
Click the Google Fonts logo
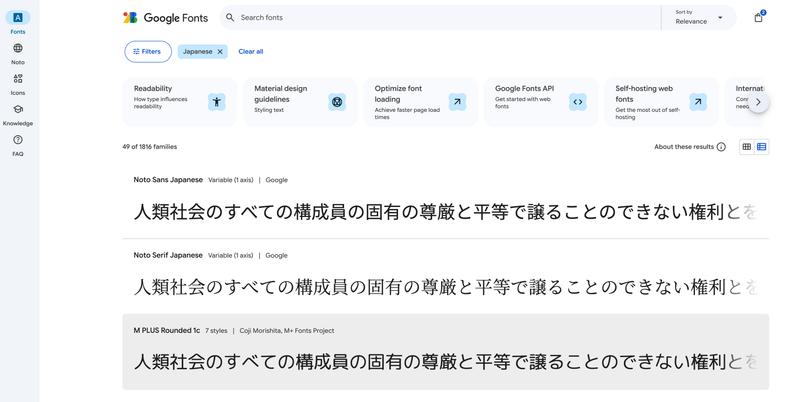pyautogui.click(x=166, y=18)
